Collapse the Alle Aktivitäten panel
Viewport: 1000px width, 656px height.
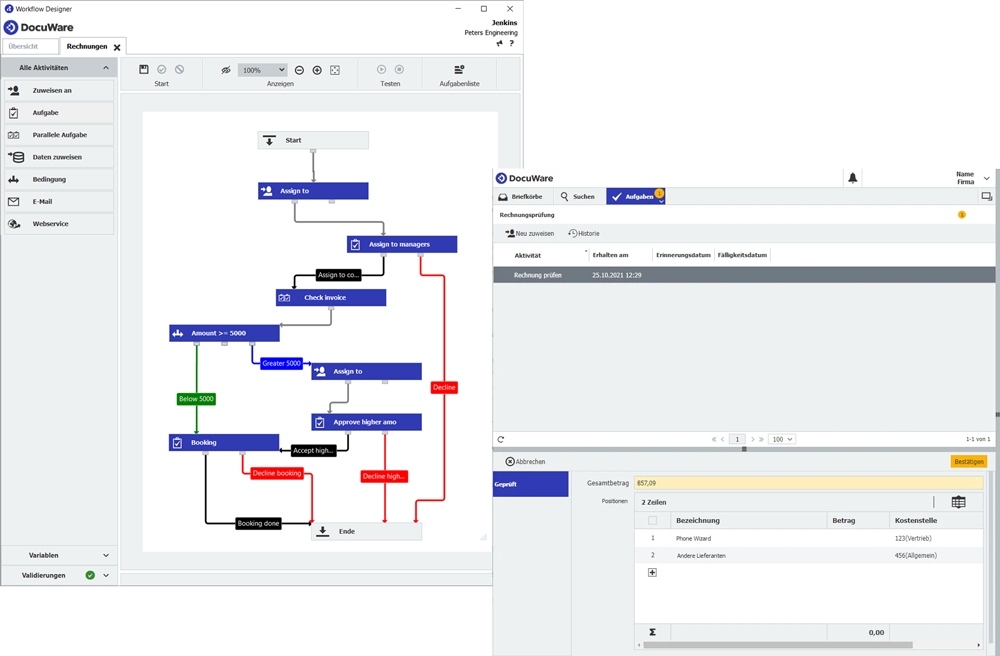coord(106,68)
